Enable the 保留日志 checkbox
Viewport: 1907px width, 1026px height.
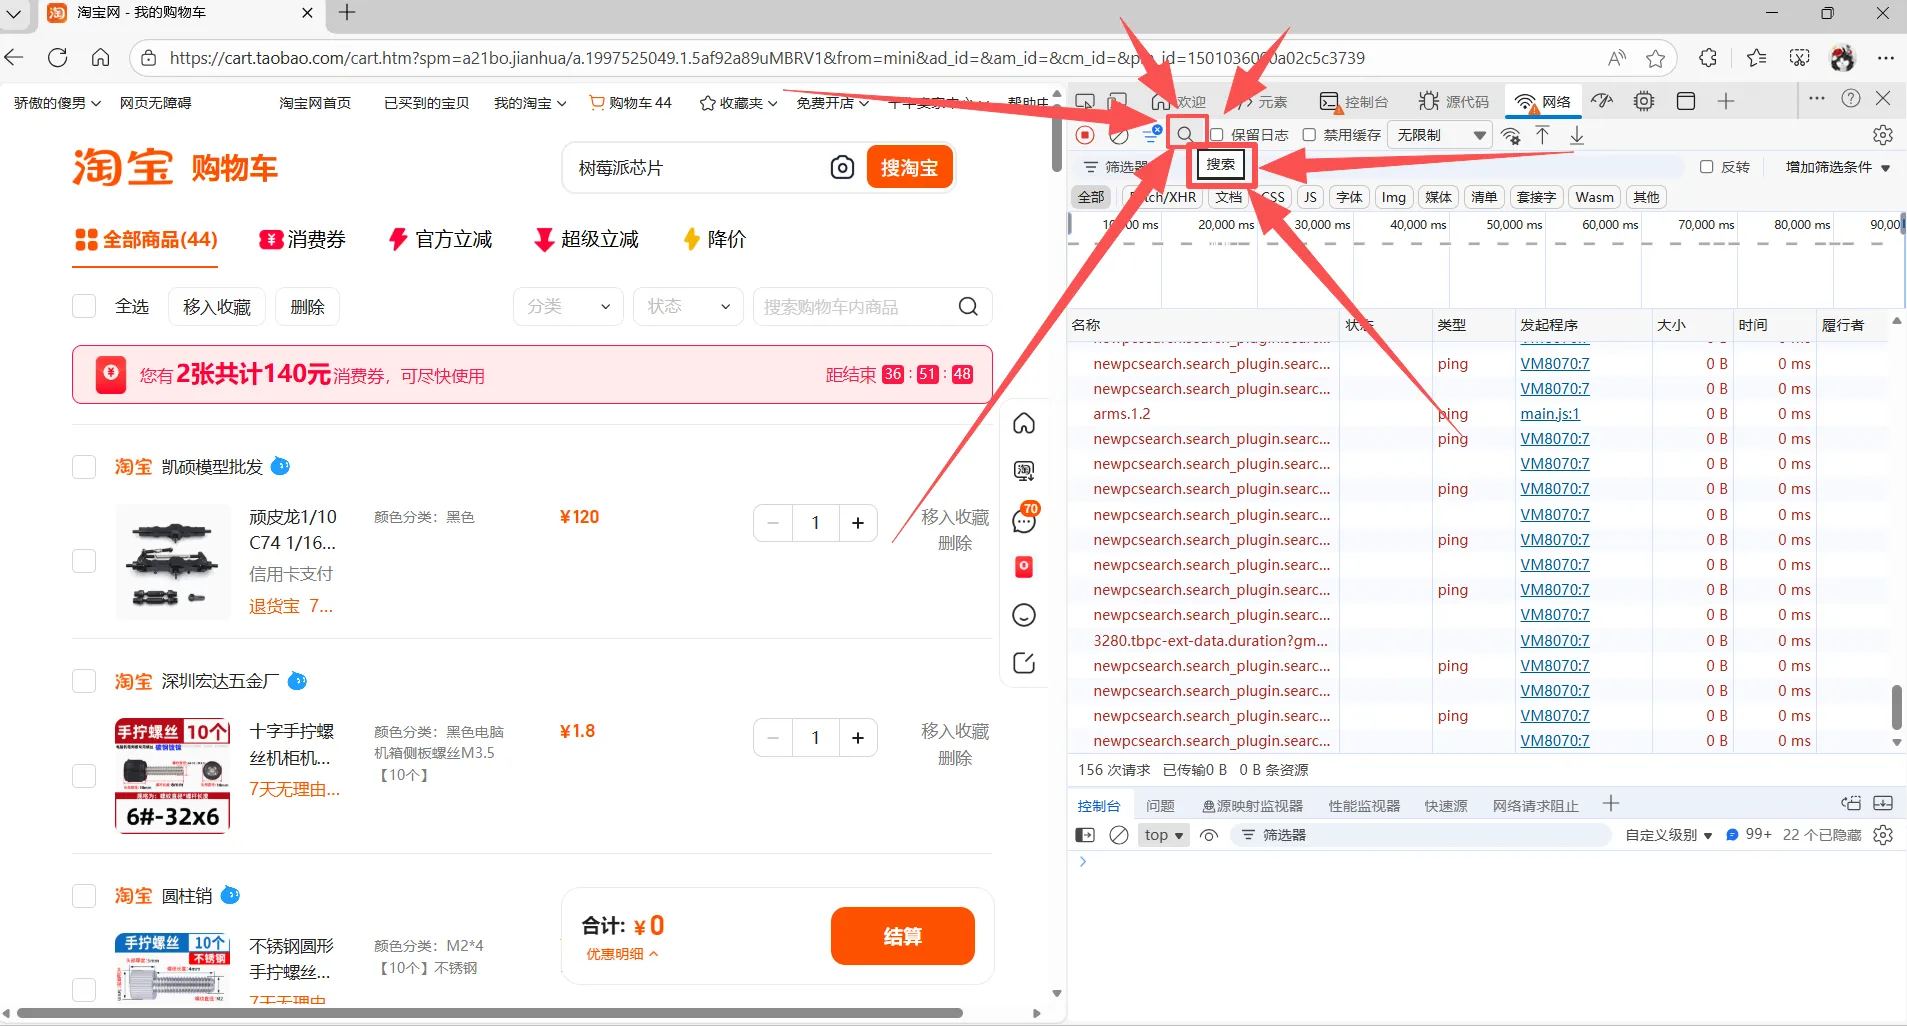[x=1217, y=135]
